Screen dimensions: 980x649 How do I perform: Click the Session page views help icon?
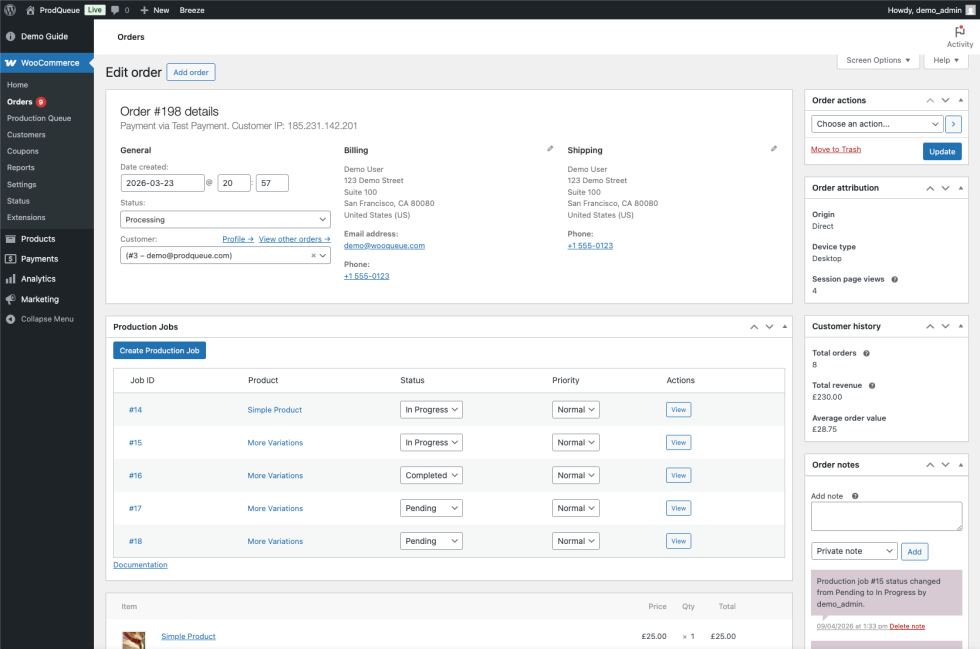coord(894,280)
